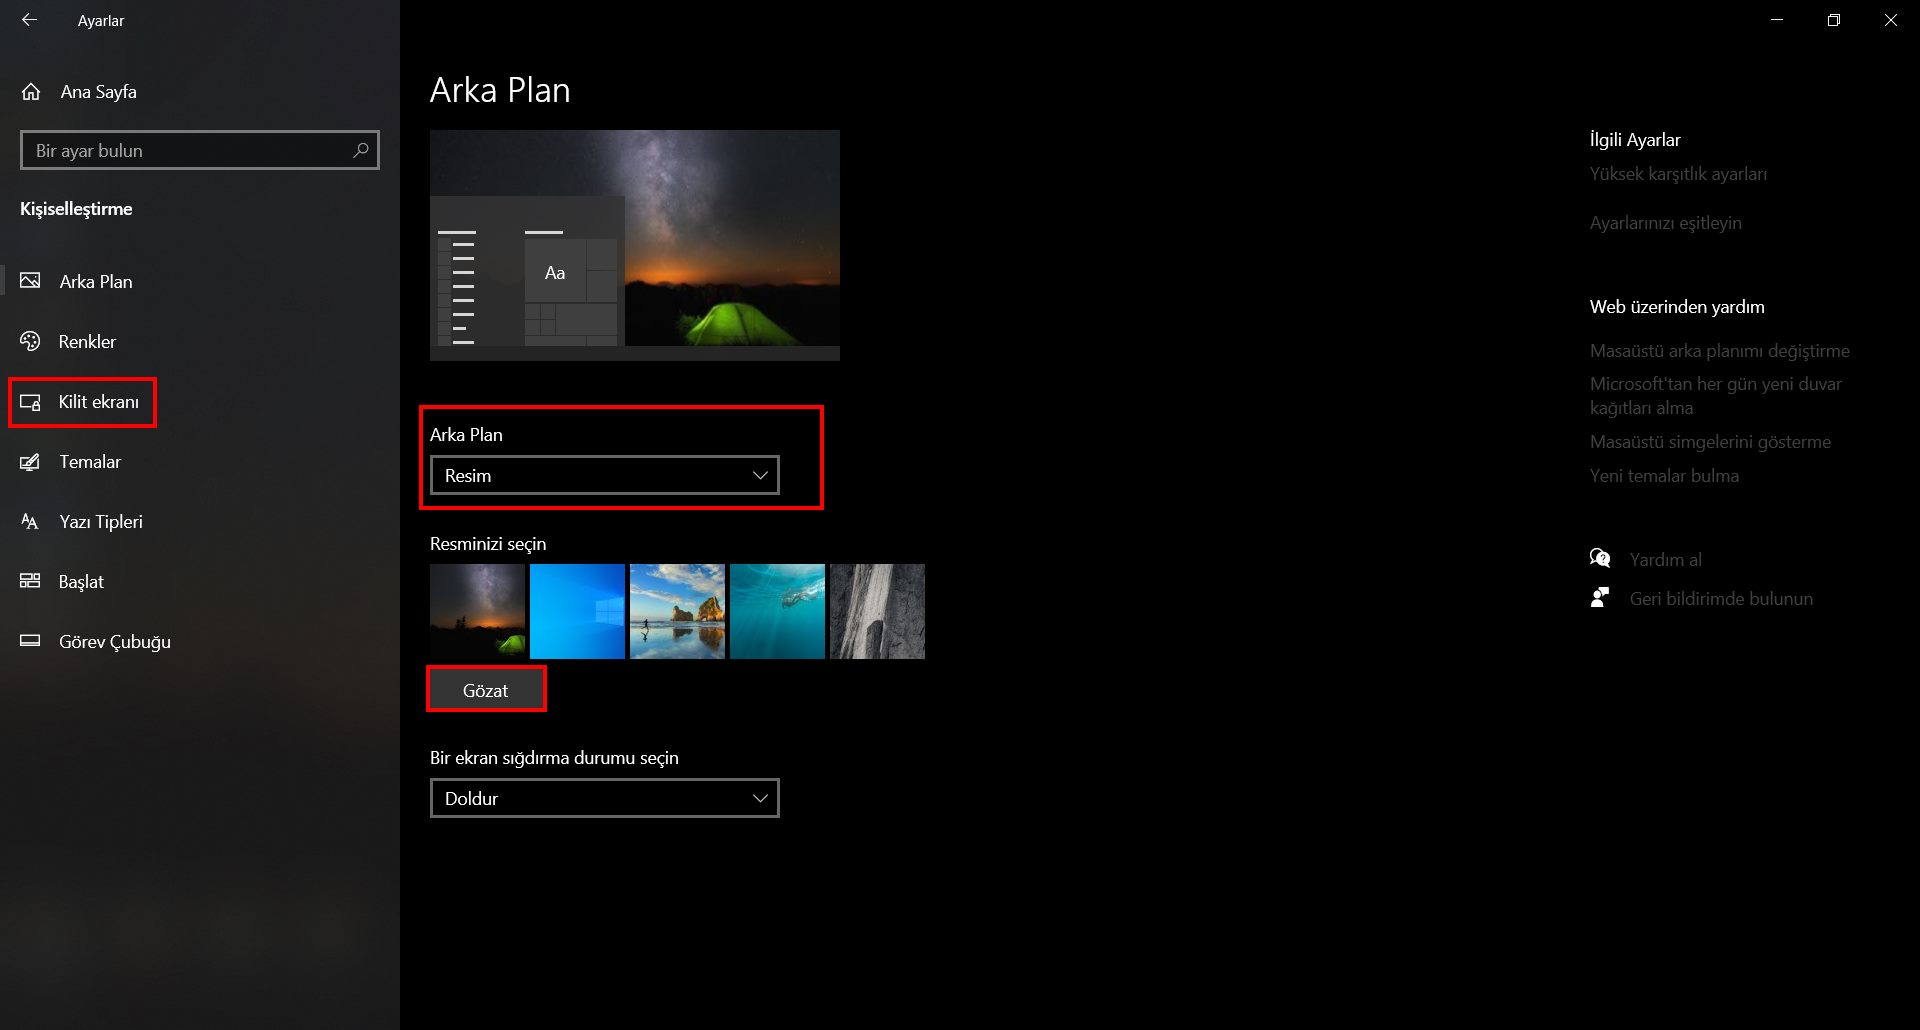Click the Temalar brush icon

point(30,462)
